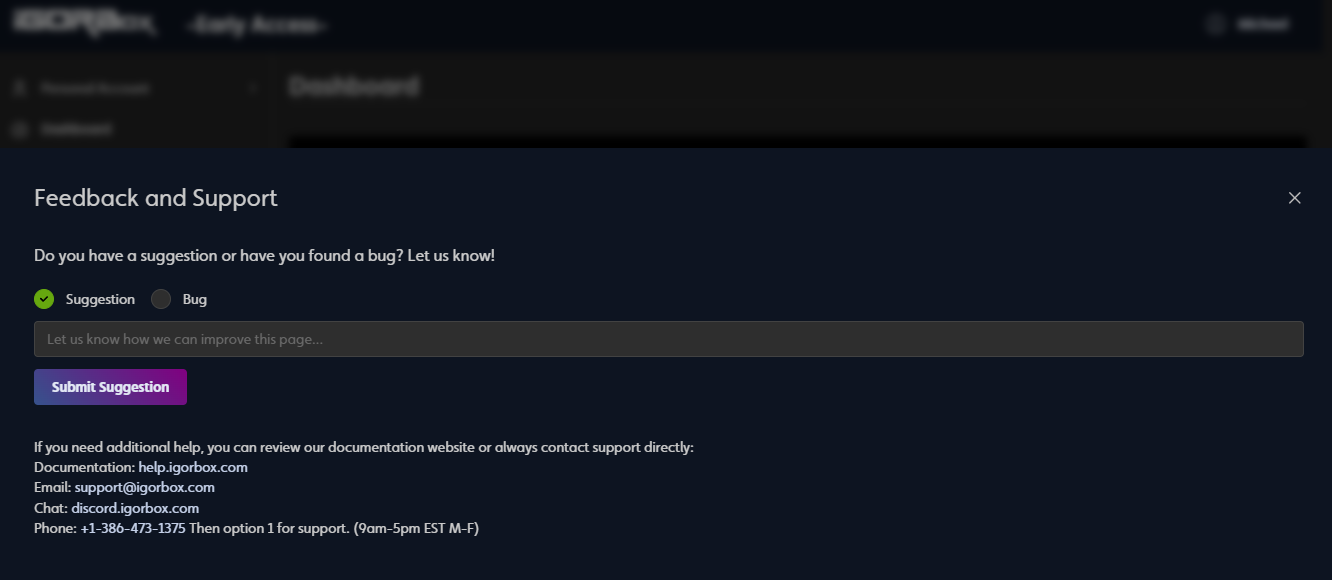This screenshot has height=580, width=1332.
Task: Click the X close icon on modal
Action: click(x=1295, y=198)
